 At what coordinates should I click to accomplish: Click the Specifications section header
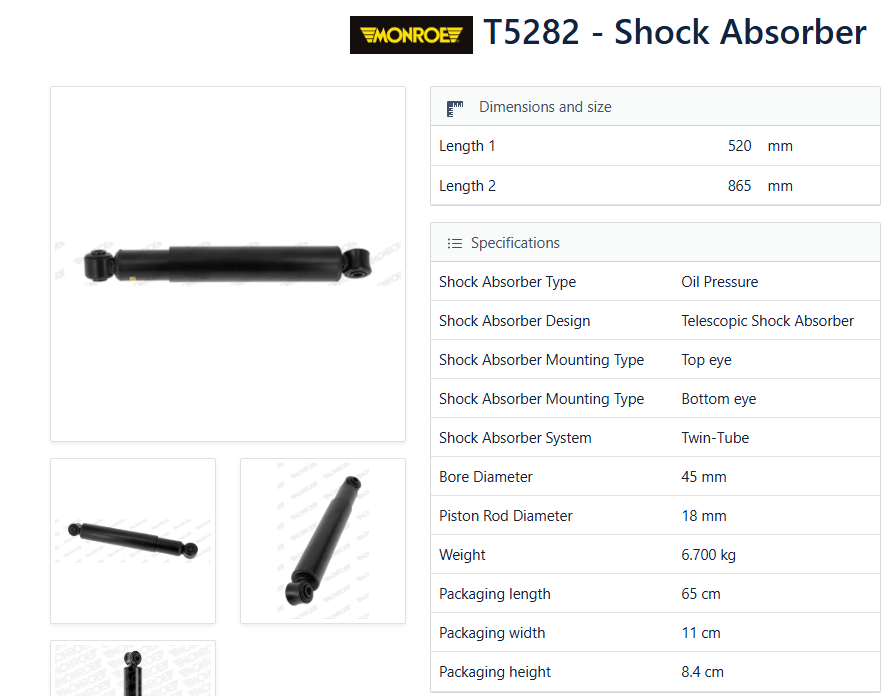coord(655,242)
